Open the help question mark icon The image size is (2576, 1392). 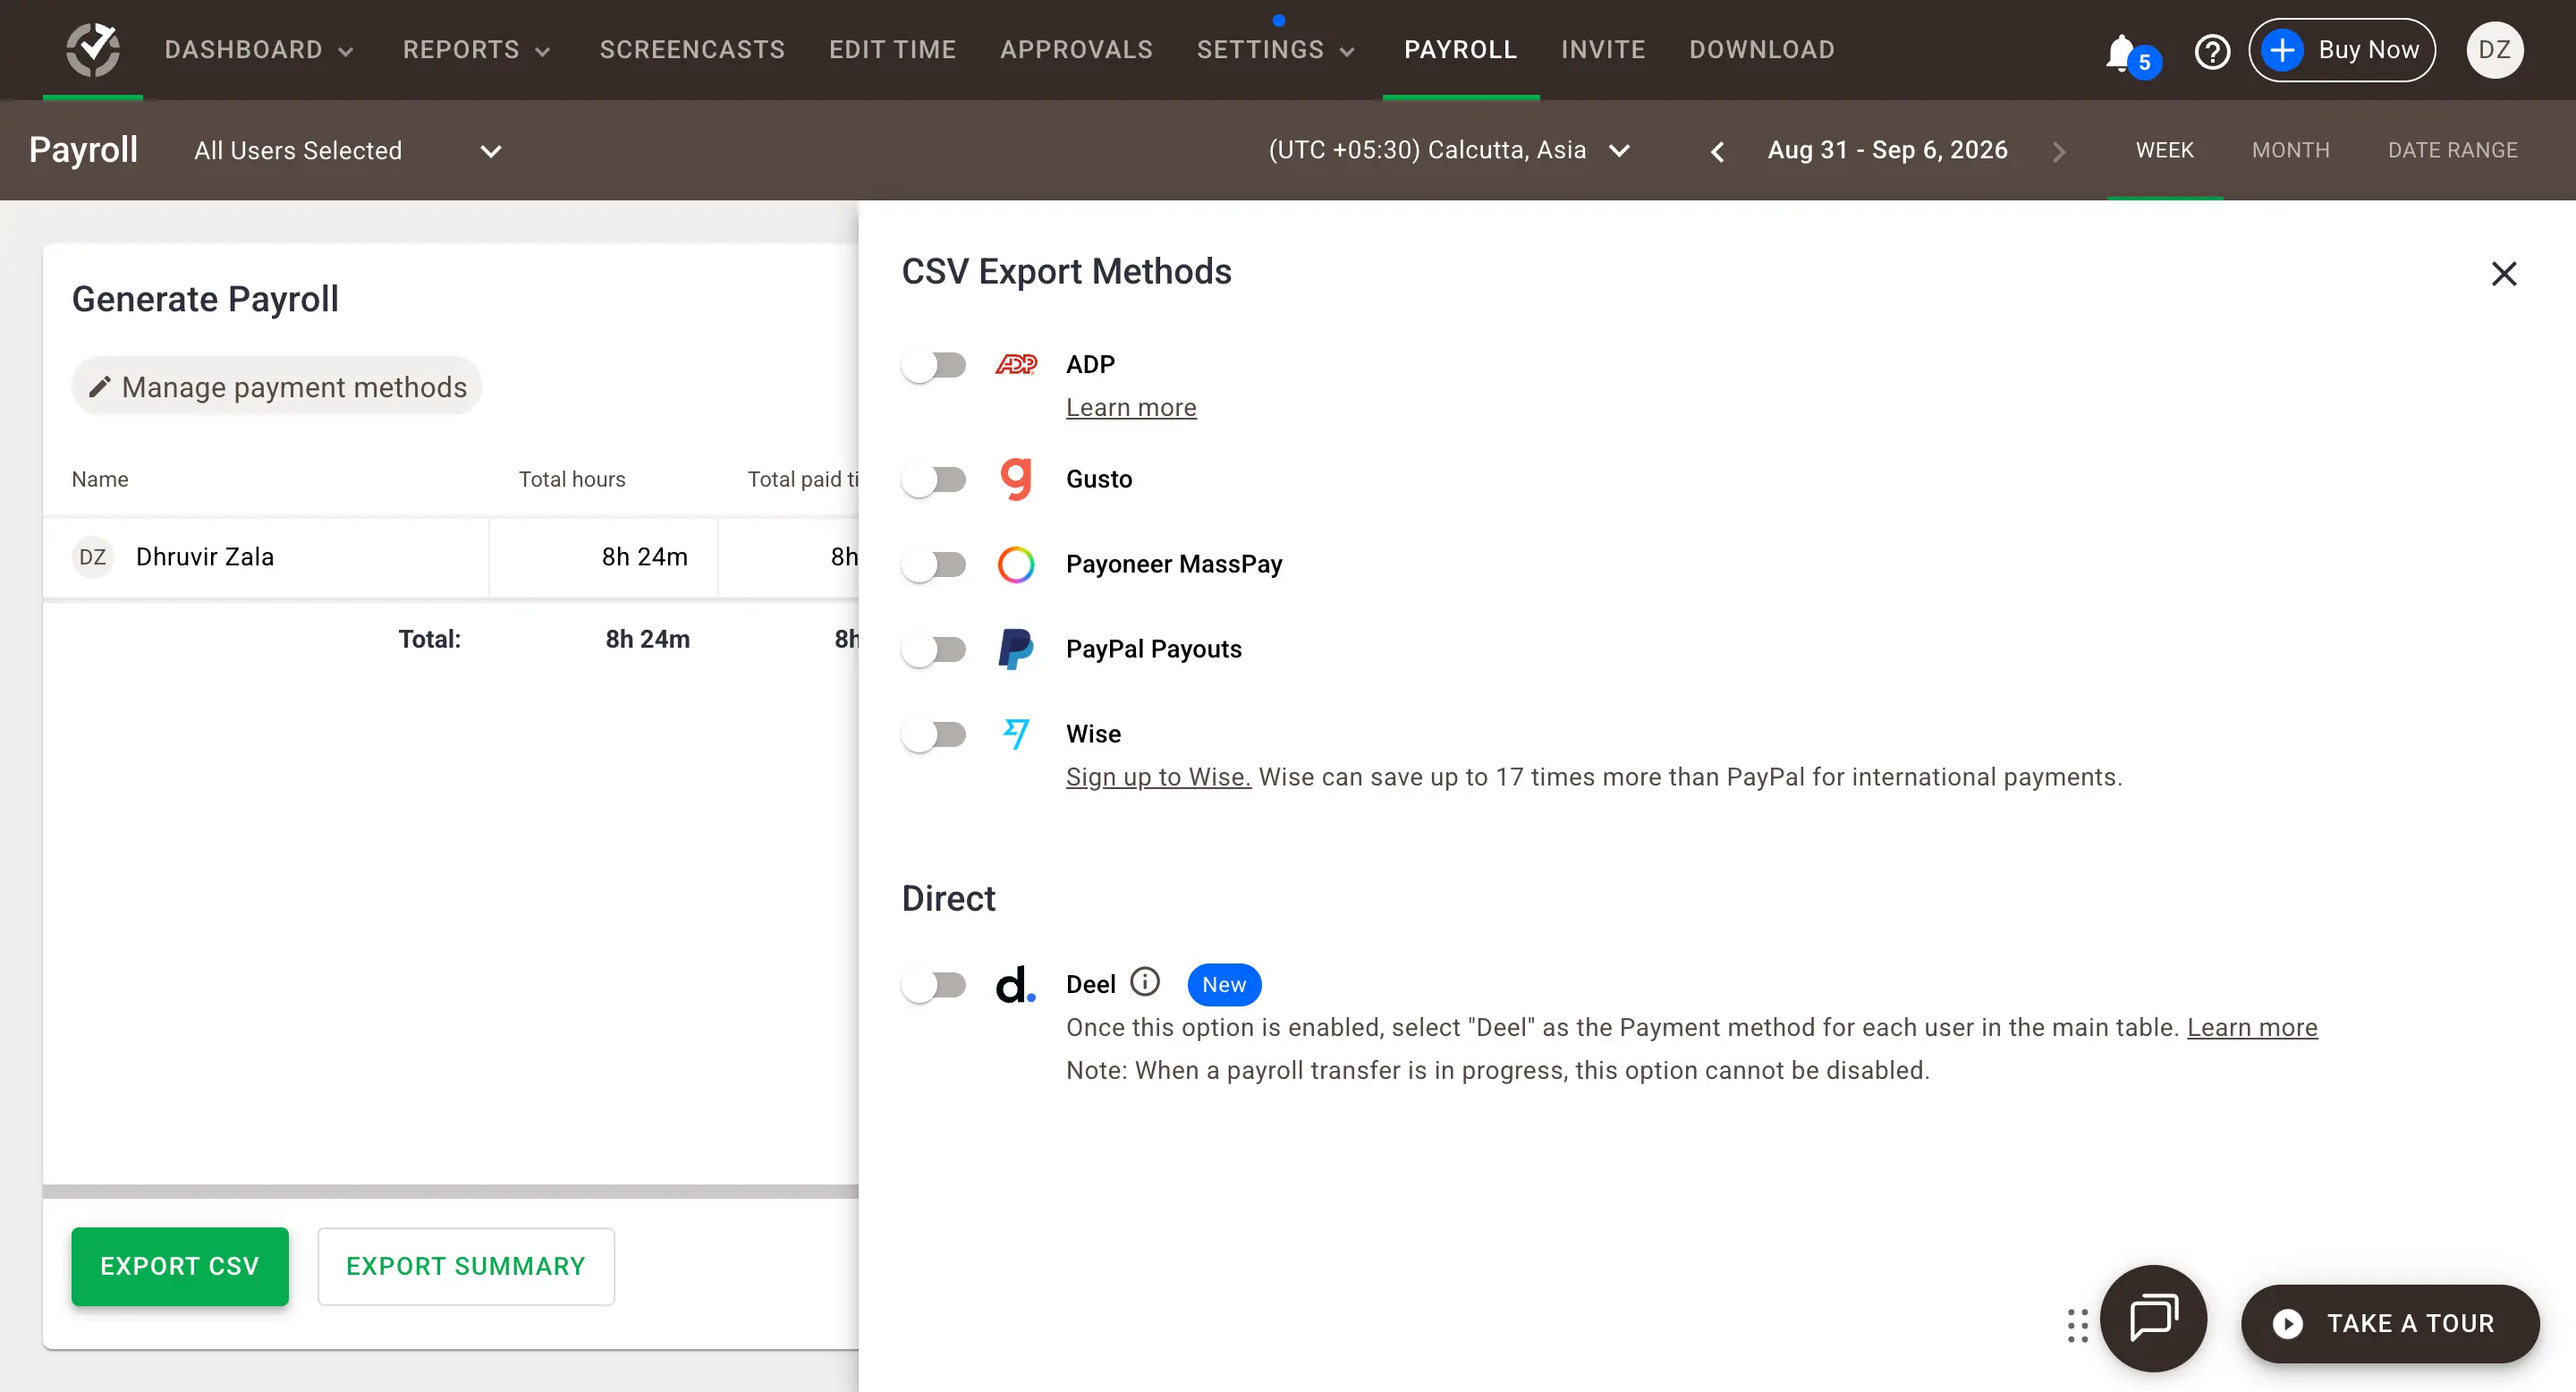2212,50
